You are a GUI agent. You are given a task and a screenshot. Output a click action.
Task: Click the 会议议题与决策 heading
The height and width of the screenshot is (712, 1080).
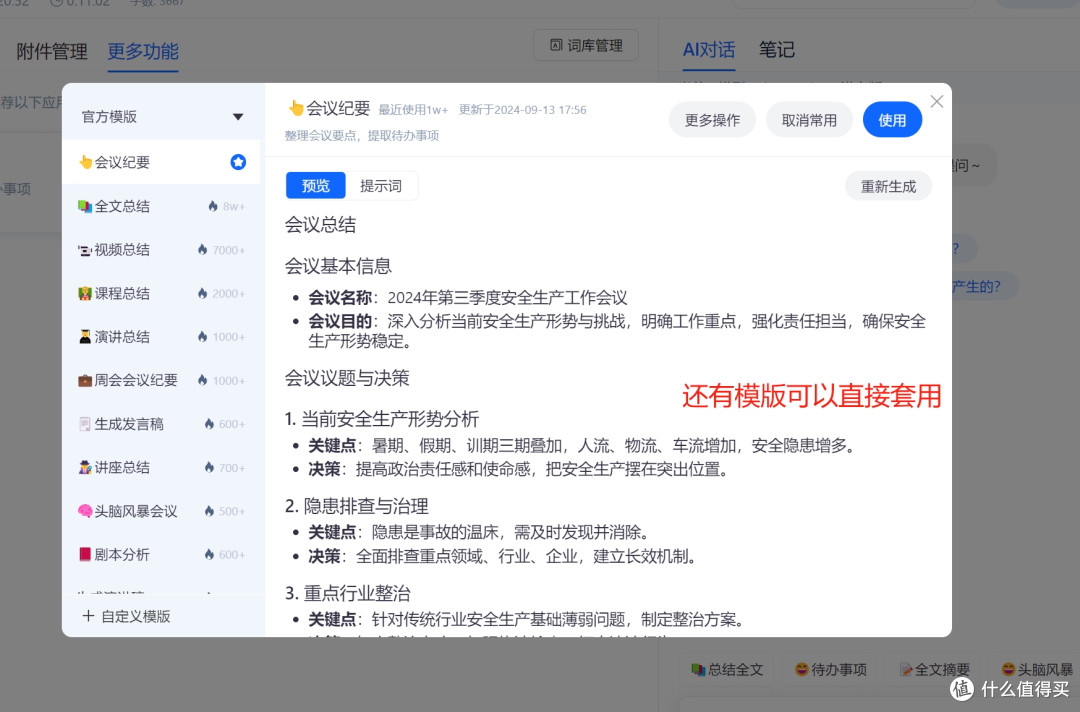[347, 377]
